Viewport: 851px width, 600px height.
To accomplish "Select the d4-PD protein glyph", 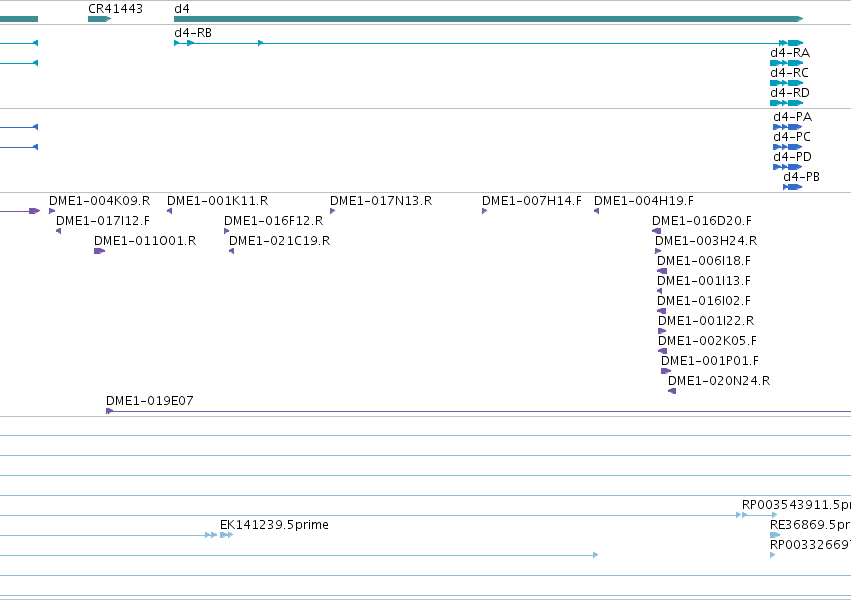I will pyautogui.click(x=788, y=167).
